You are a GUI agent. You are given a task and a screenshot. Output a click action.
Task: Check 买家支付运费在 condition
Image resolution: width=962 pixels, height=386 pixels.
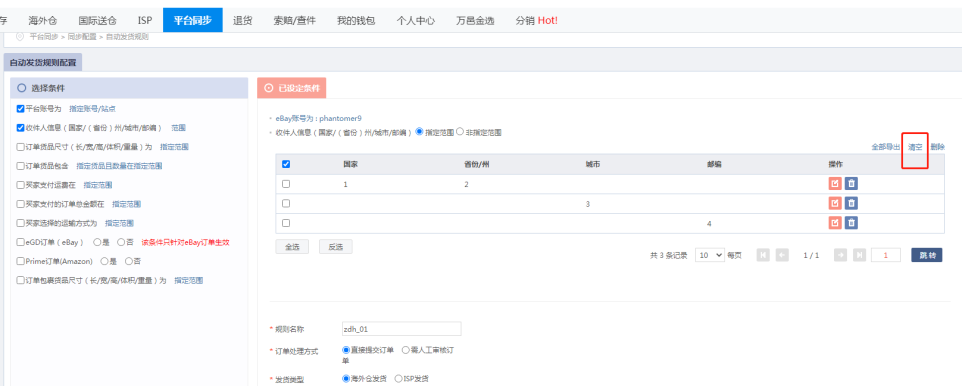20,185
